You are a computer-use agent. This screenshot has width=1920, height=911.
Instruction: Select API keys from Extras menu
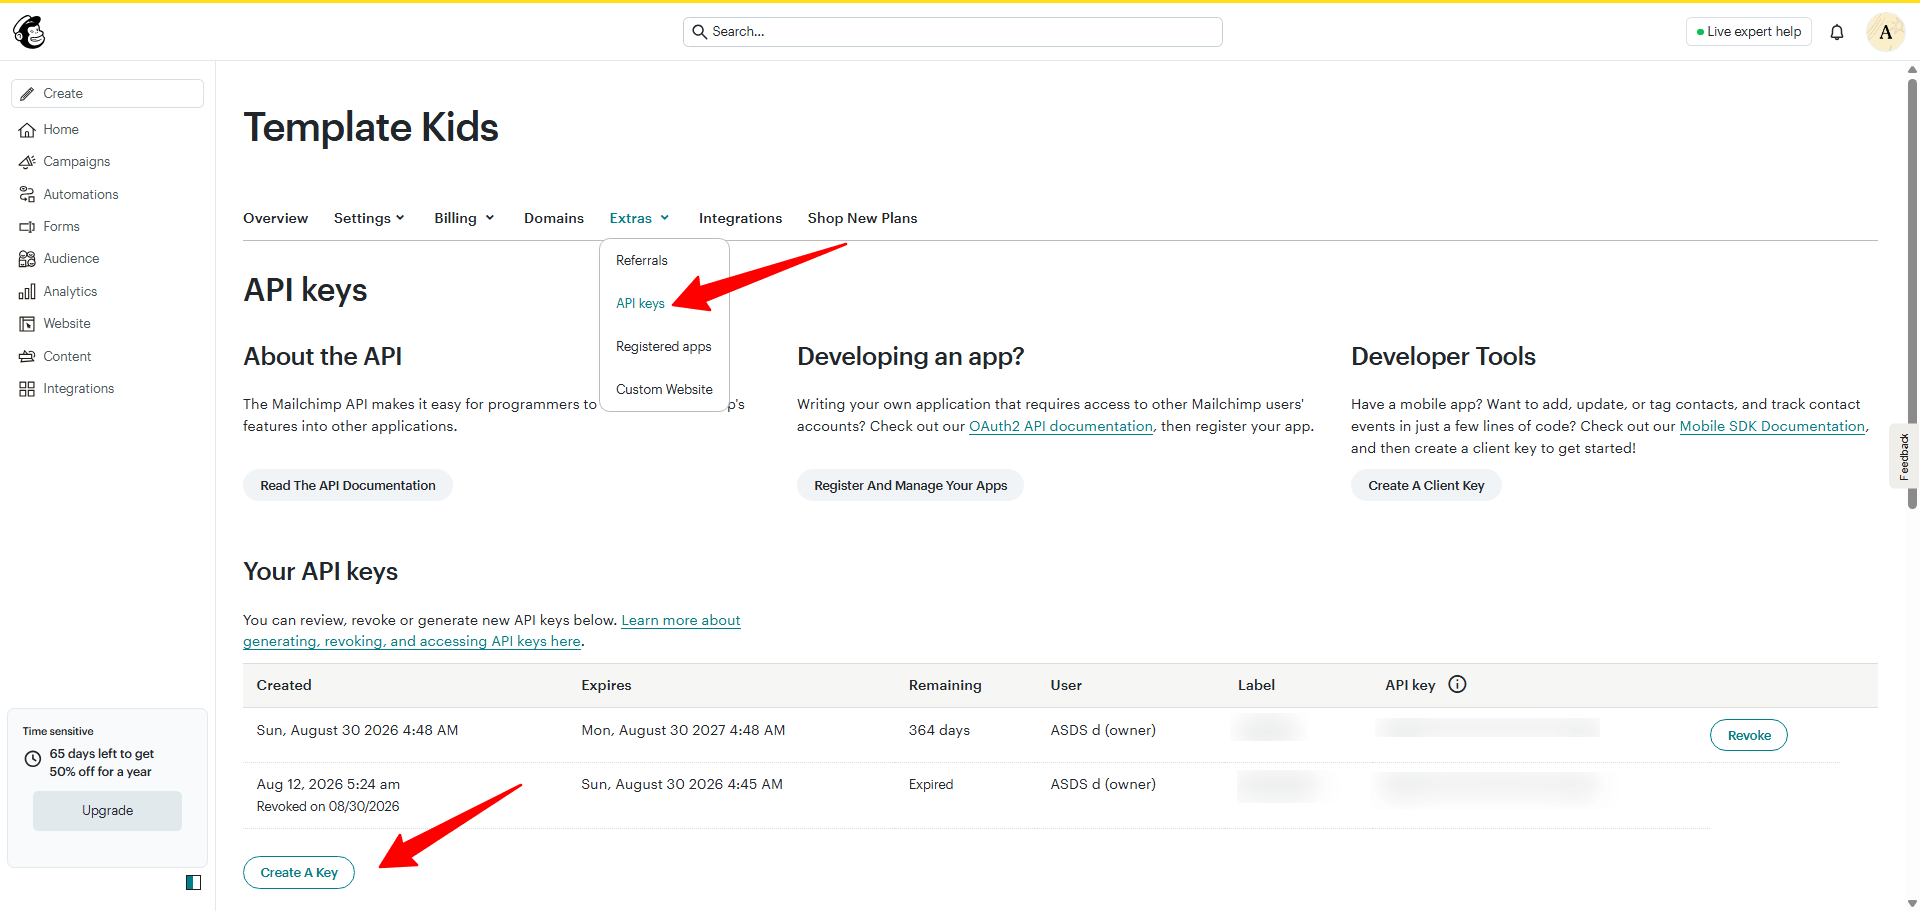tap(664, 303)
